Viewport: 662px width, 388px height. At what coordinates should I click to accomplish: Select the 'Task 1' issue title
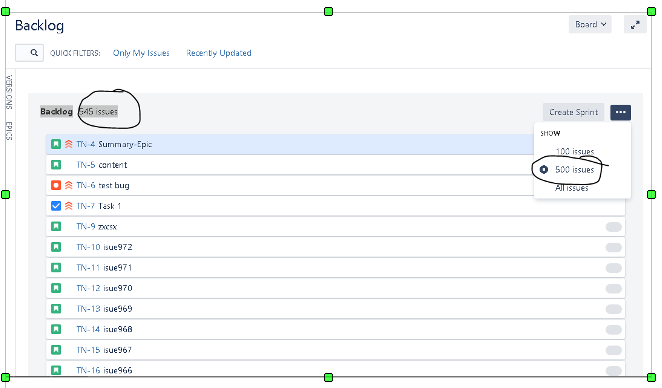point(110,206)
